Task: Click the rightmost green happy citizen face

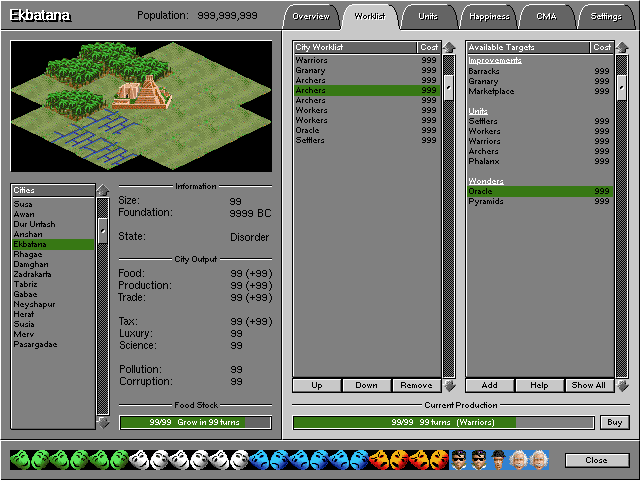Action: tap(119, 460)
